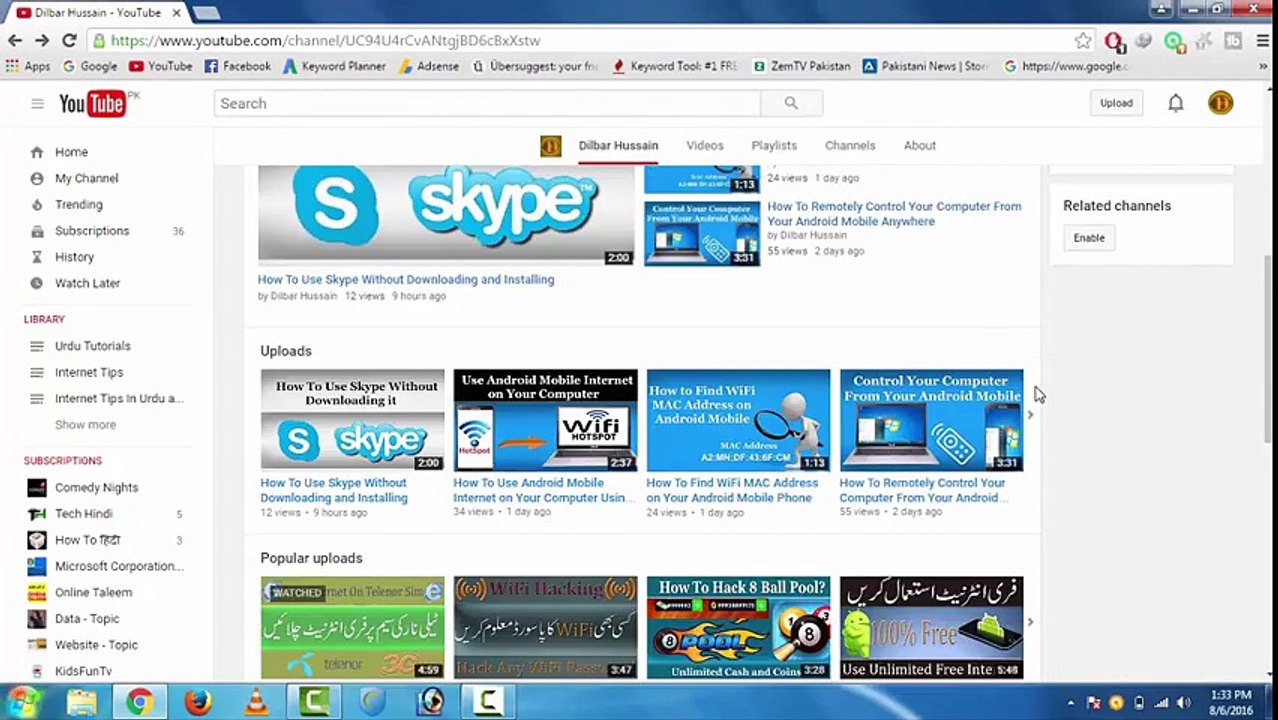Switch to the Videos tab
This screenshot has height=720, width=1278.
click(x=705, y=146)
